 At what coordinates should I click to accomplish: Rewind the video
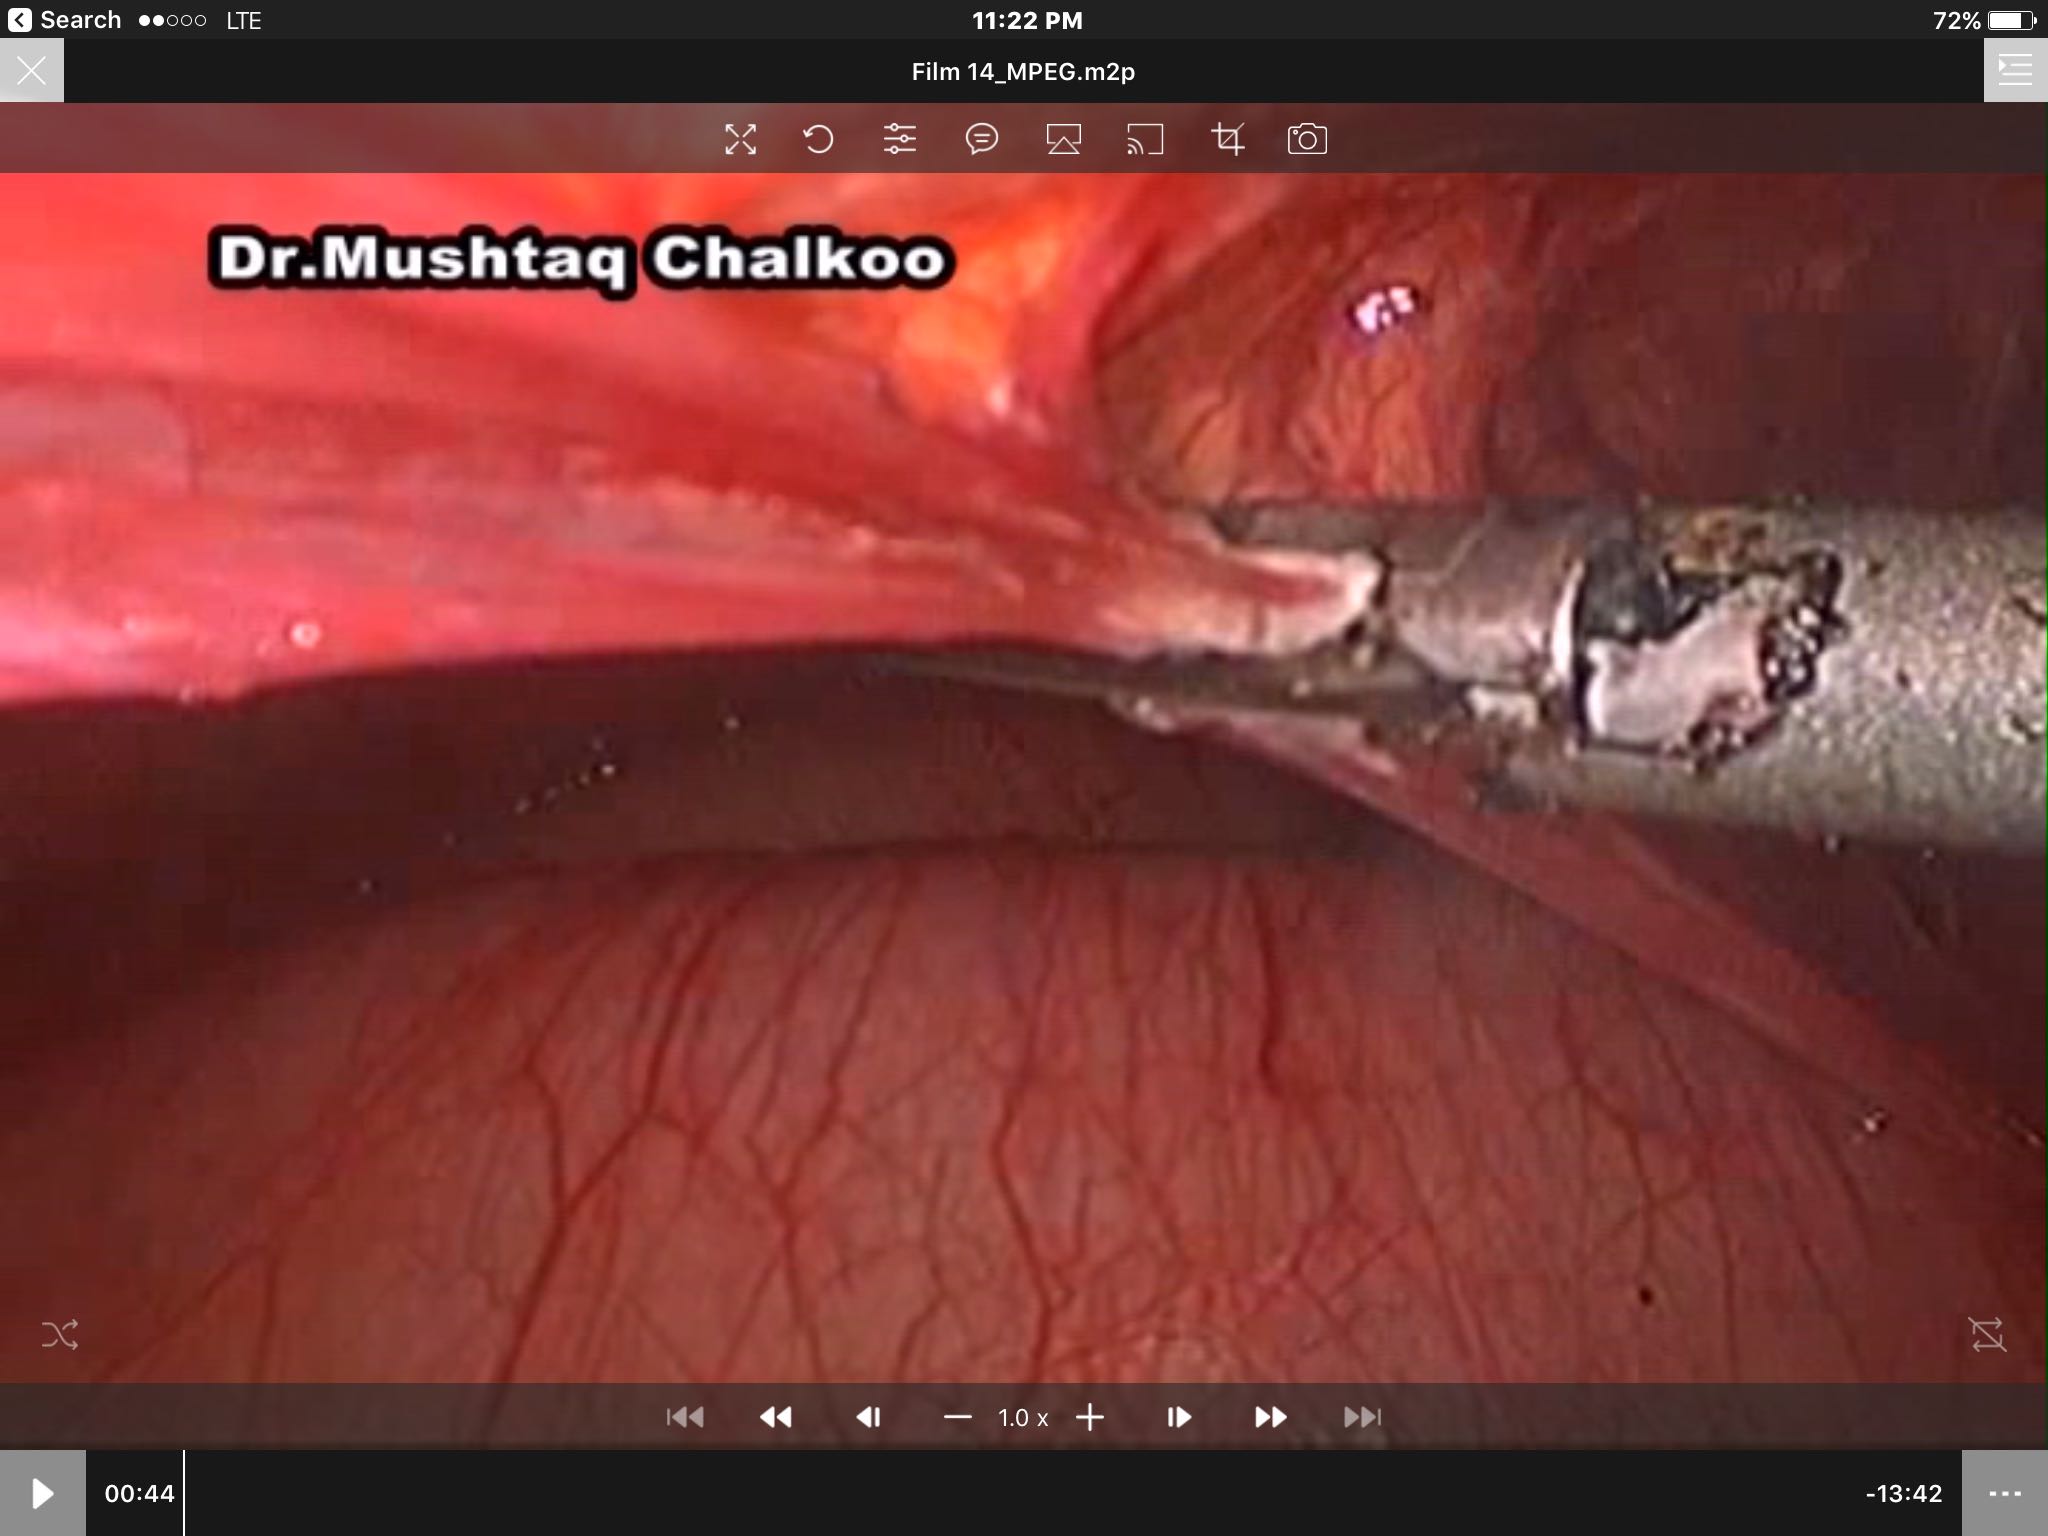coord(776,1417)
